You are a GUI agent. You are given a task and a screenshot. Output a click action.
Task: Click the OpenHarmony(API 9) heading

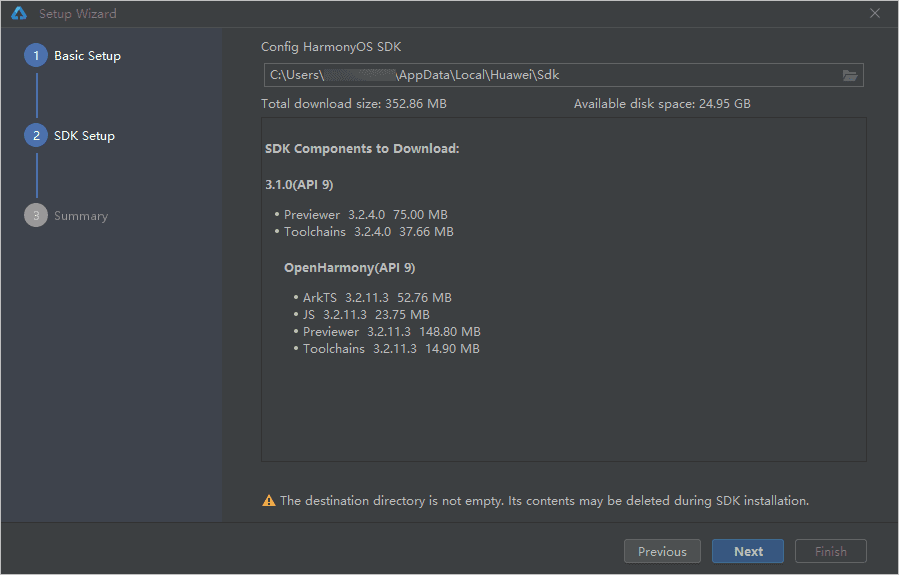349,268
